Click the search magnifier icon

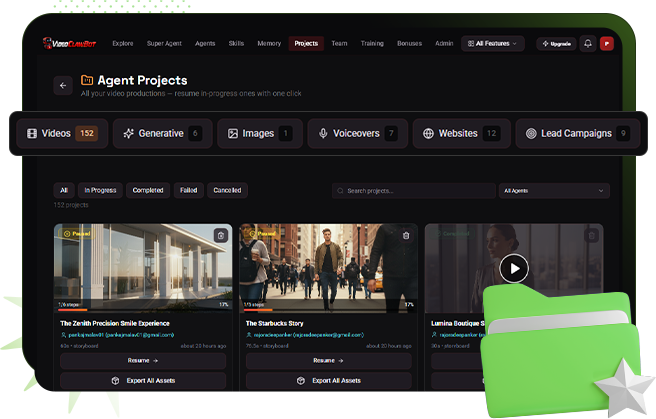(x=340, y=191)
